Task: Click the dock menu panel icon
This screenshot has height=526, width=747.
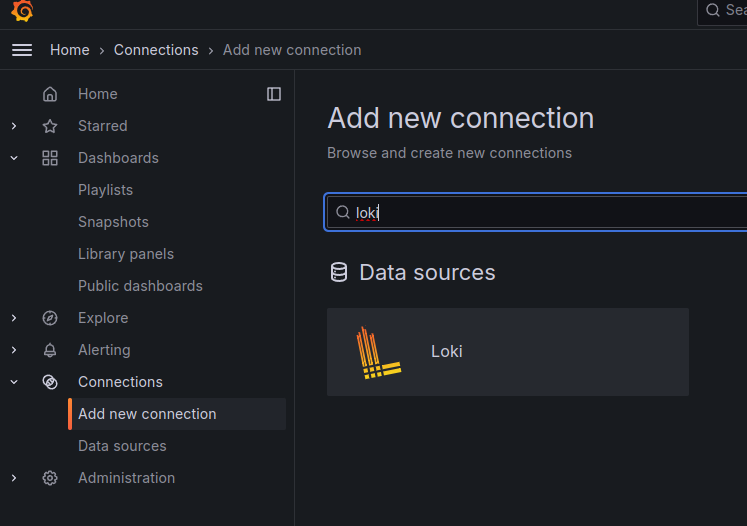Action: pyautogui.click(x=274, y=94)
